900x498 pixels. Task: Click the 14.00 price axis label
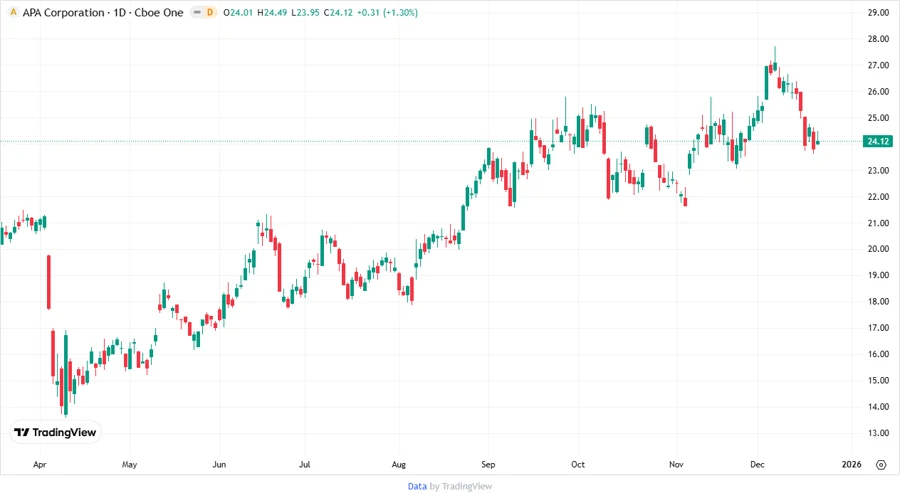click(878, 407)
